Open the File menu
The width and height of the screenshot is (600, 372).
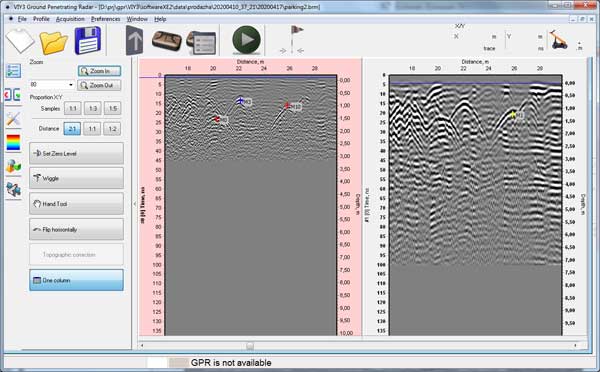pyautogui.click(x=22, y=19)
